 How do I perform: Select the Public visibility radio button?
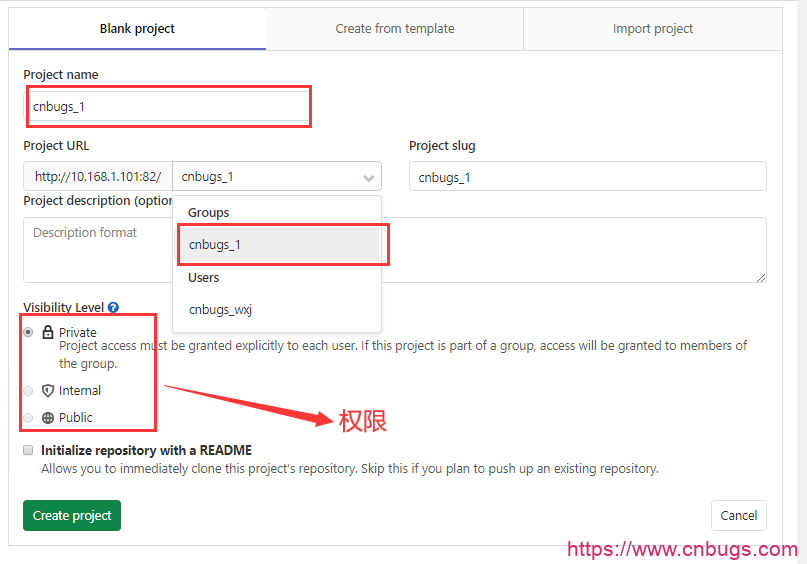click(x=28, y=418)
